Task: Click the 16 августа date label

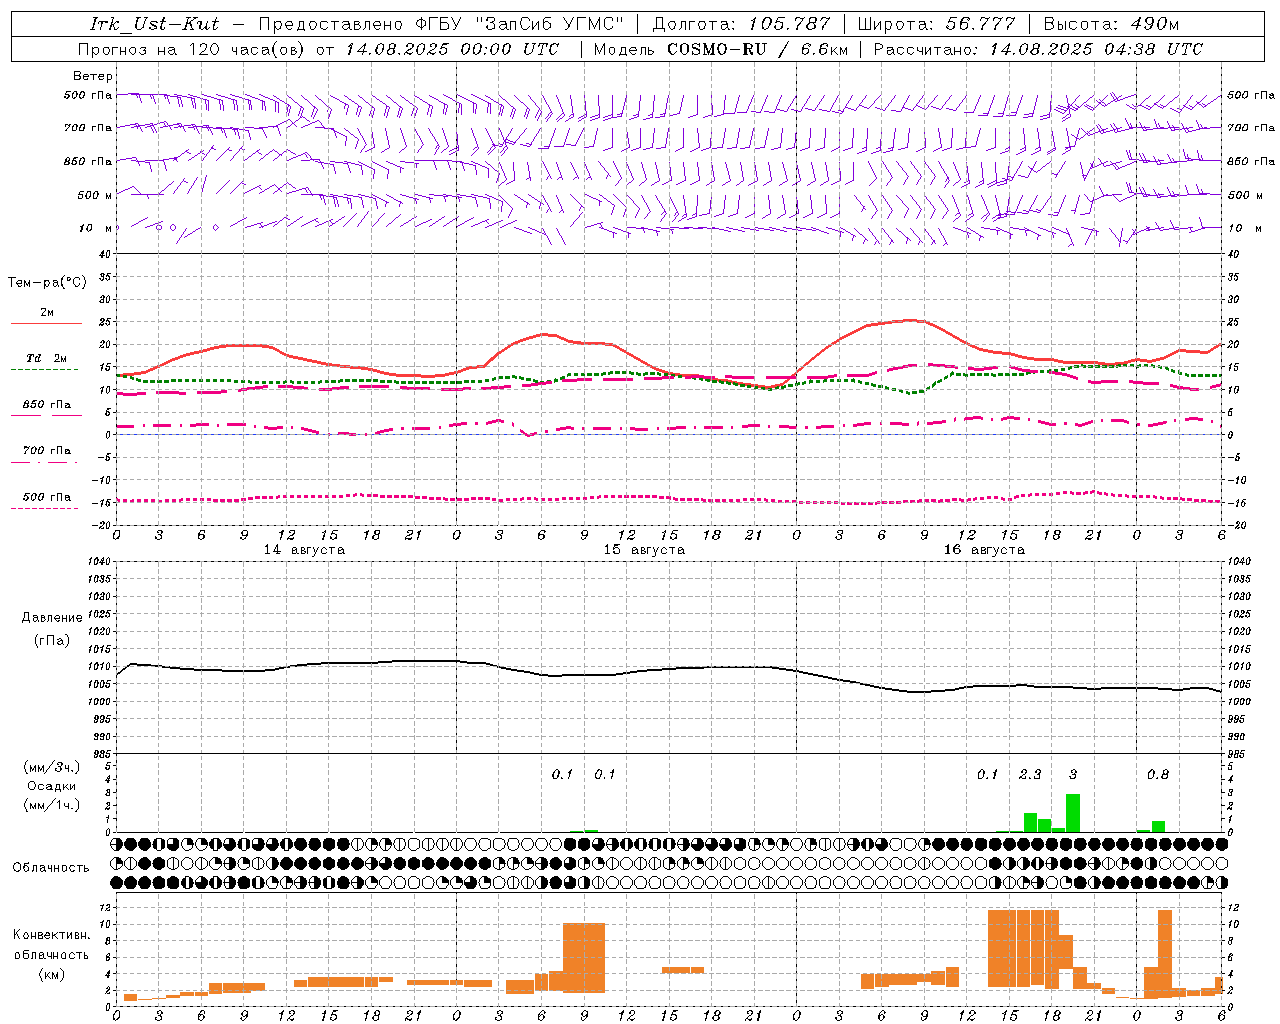Action: (x=984, y=550)
